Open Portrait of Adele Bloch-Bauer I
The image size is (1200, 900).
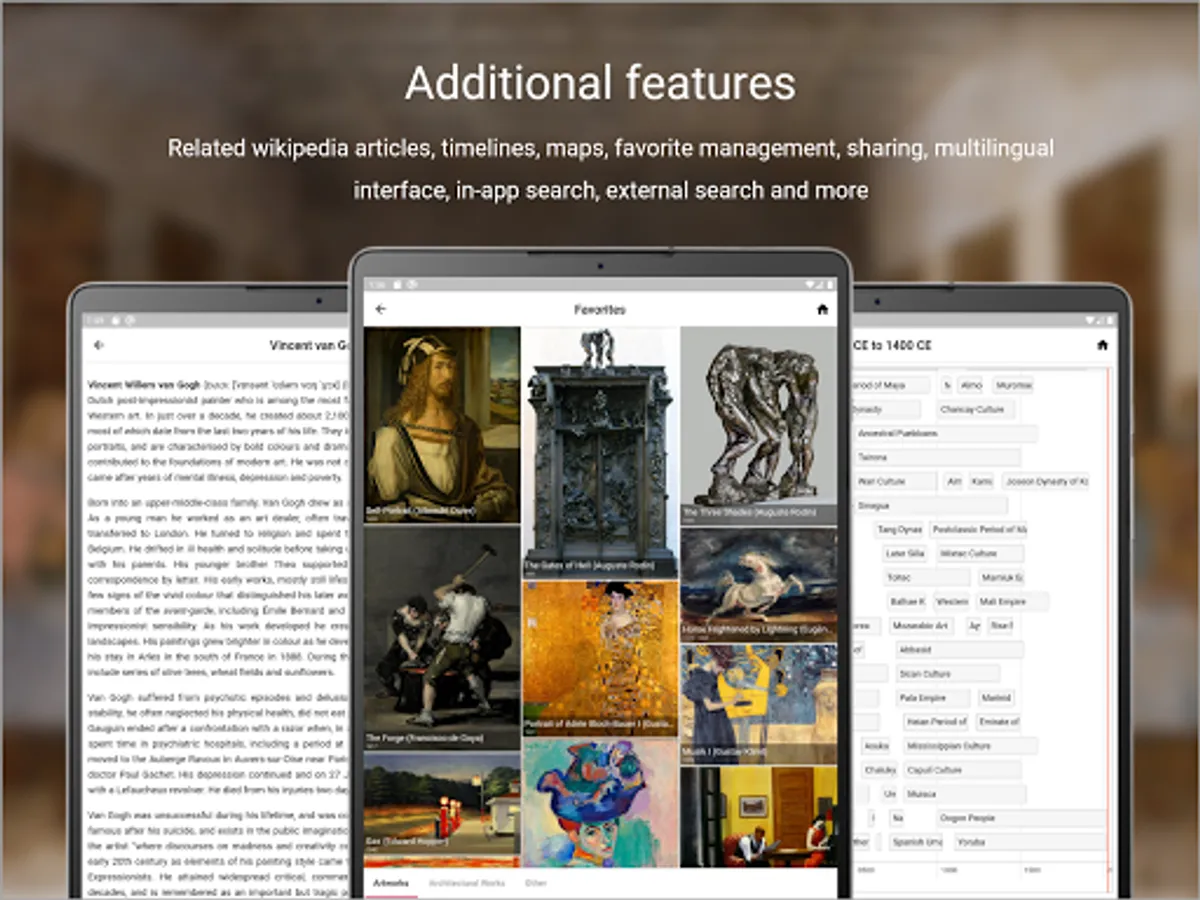click(x=600, y=658)
